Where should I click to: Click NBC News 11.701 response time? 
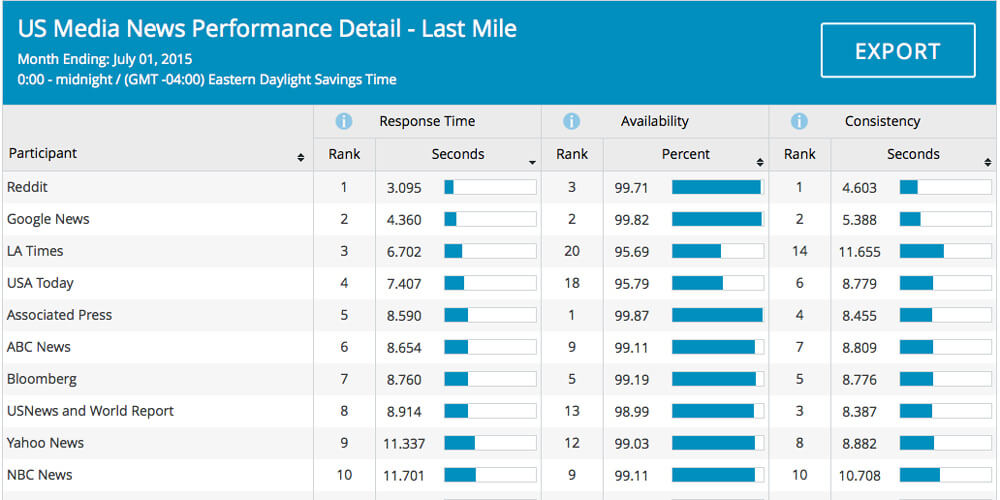pyautogui.click(x=404, y=476)
